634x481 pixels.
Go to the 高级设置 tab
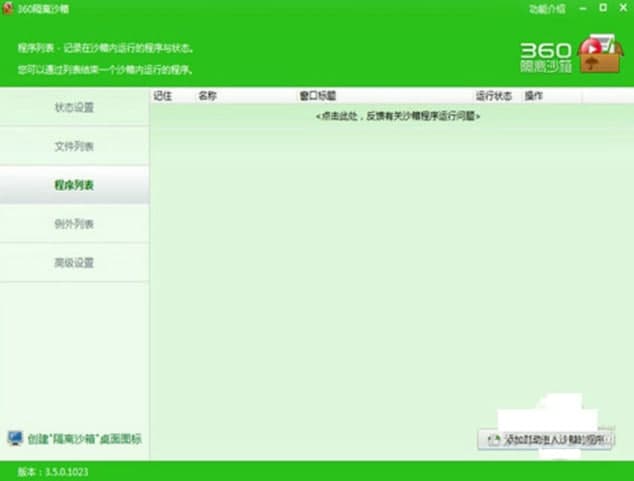(x=74, y=263)
